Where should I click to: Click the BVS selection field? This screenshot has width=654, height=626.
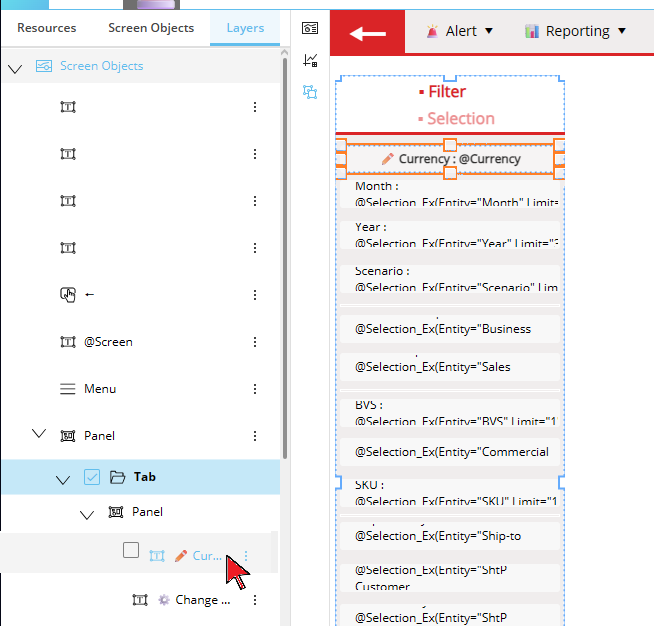[450, 413]
